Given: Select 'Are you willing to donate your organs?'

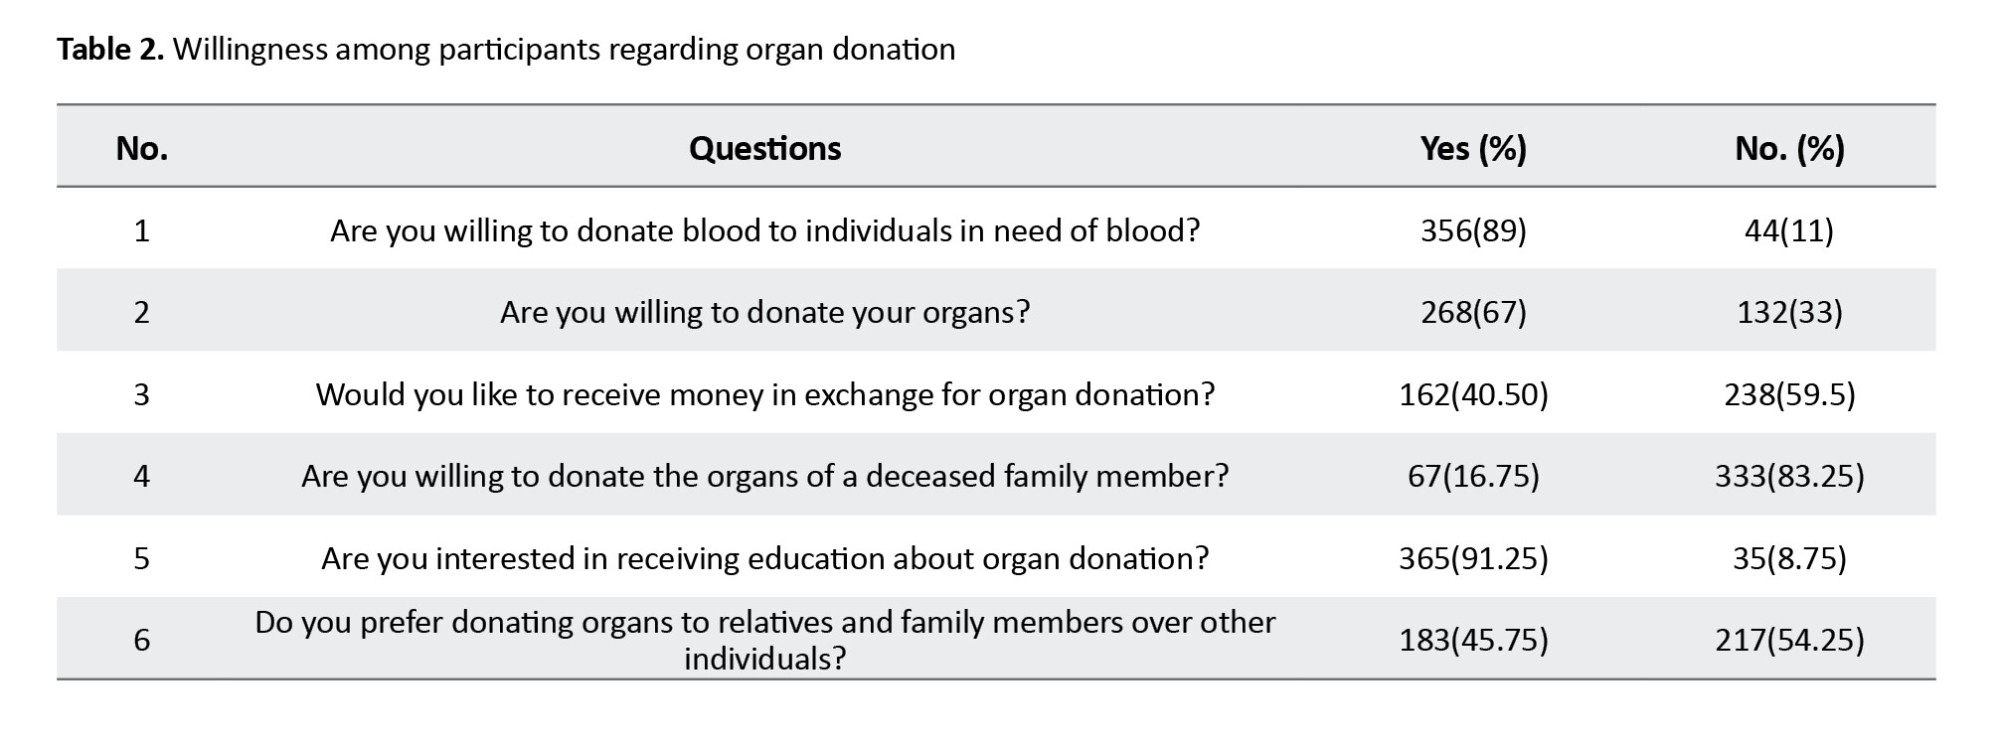Looking at the screenshot, I should pyautogui.click(x=765, y=312).
